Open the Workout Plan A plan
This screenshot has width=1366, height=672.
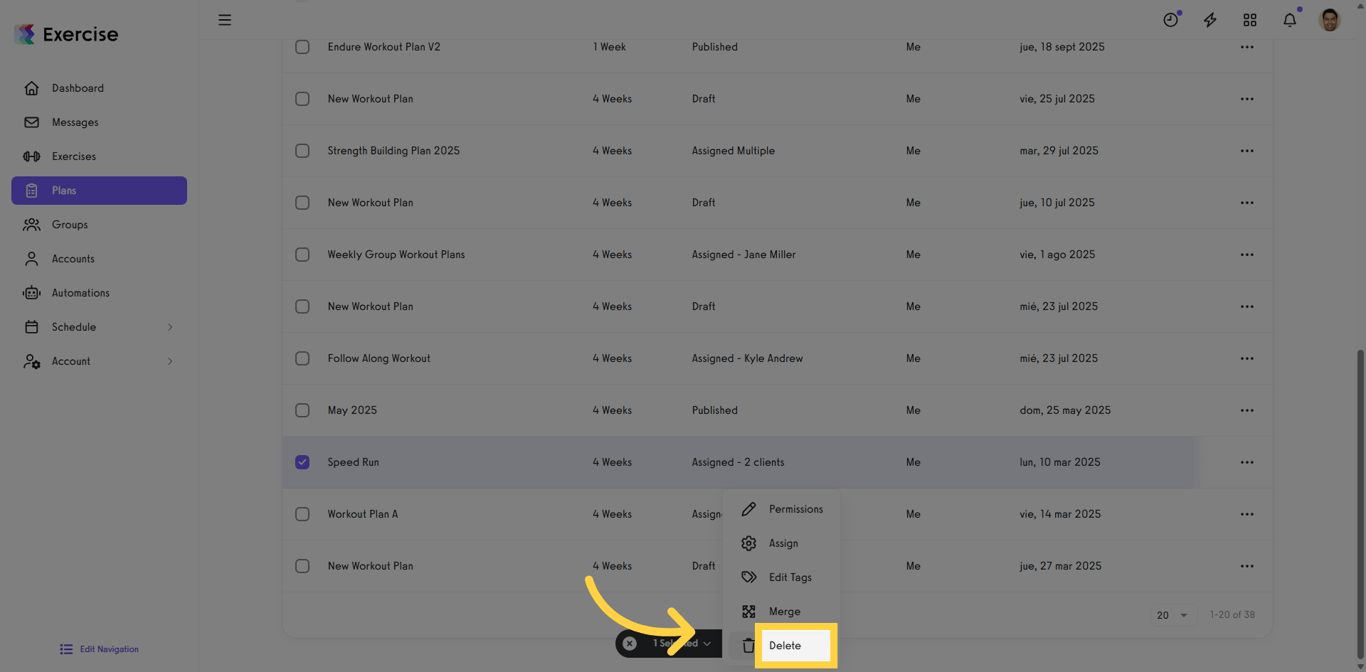[362, 514]
